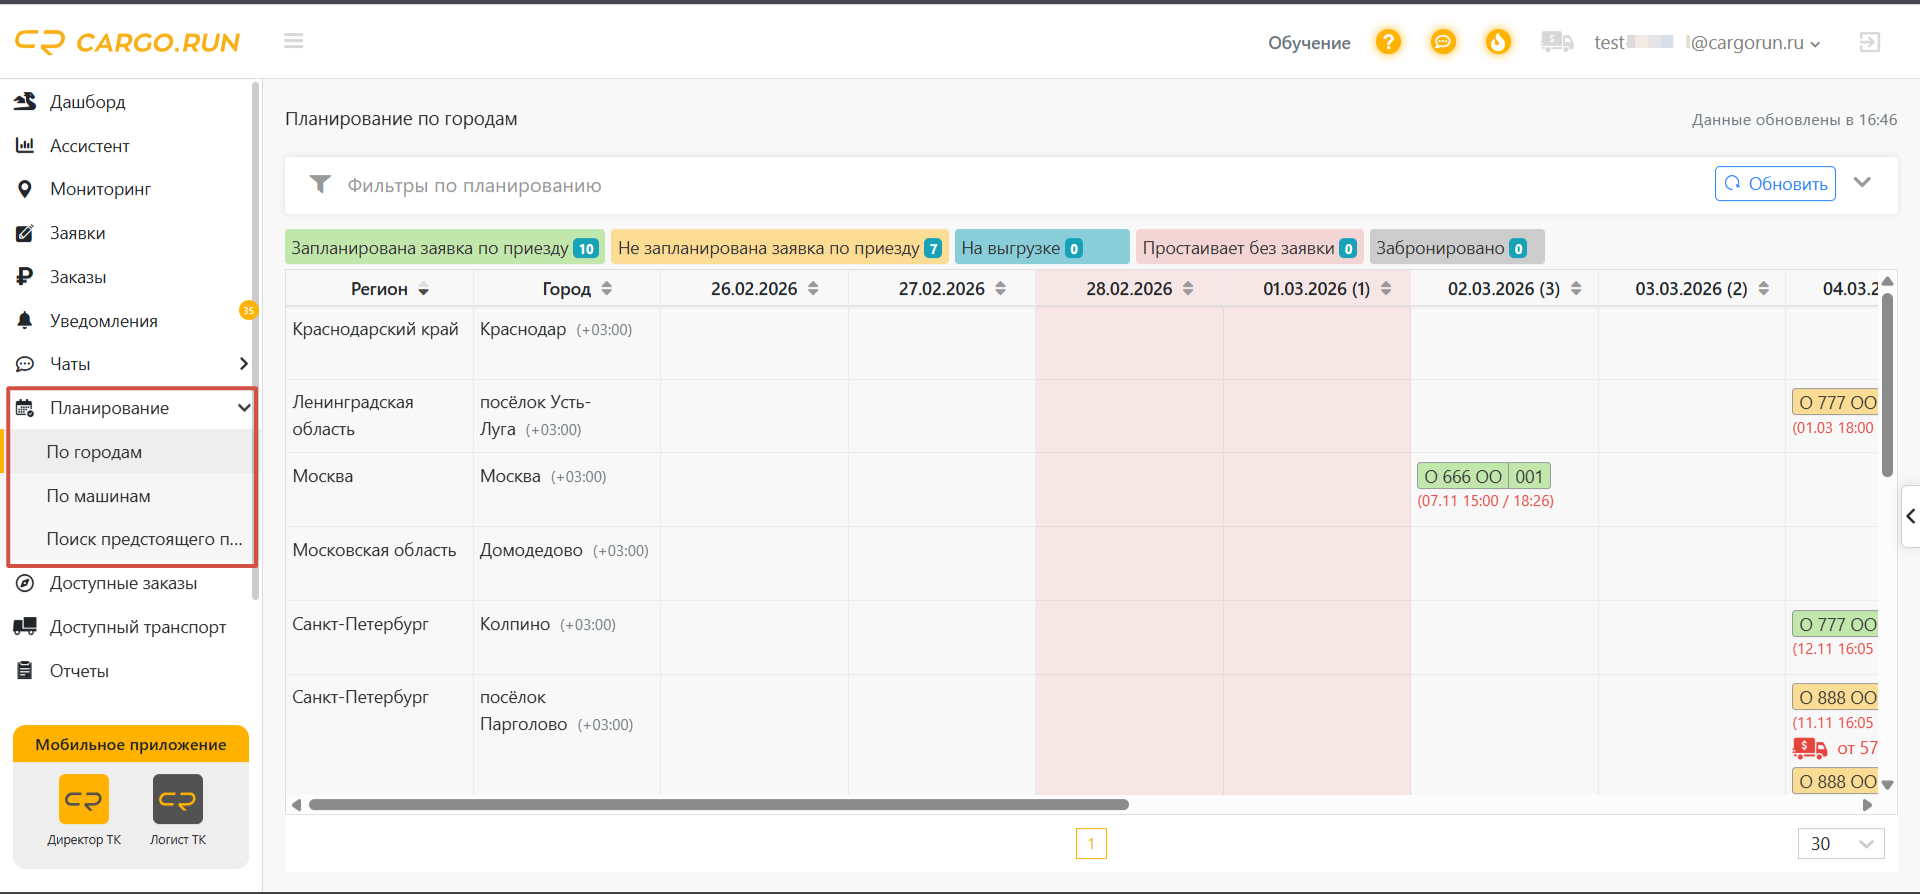The height and width of the screenshot is (894, 1920).
Task: Click red truck price icon in Парголово row
Action: [1810, 748]
